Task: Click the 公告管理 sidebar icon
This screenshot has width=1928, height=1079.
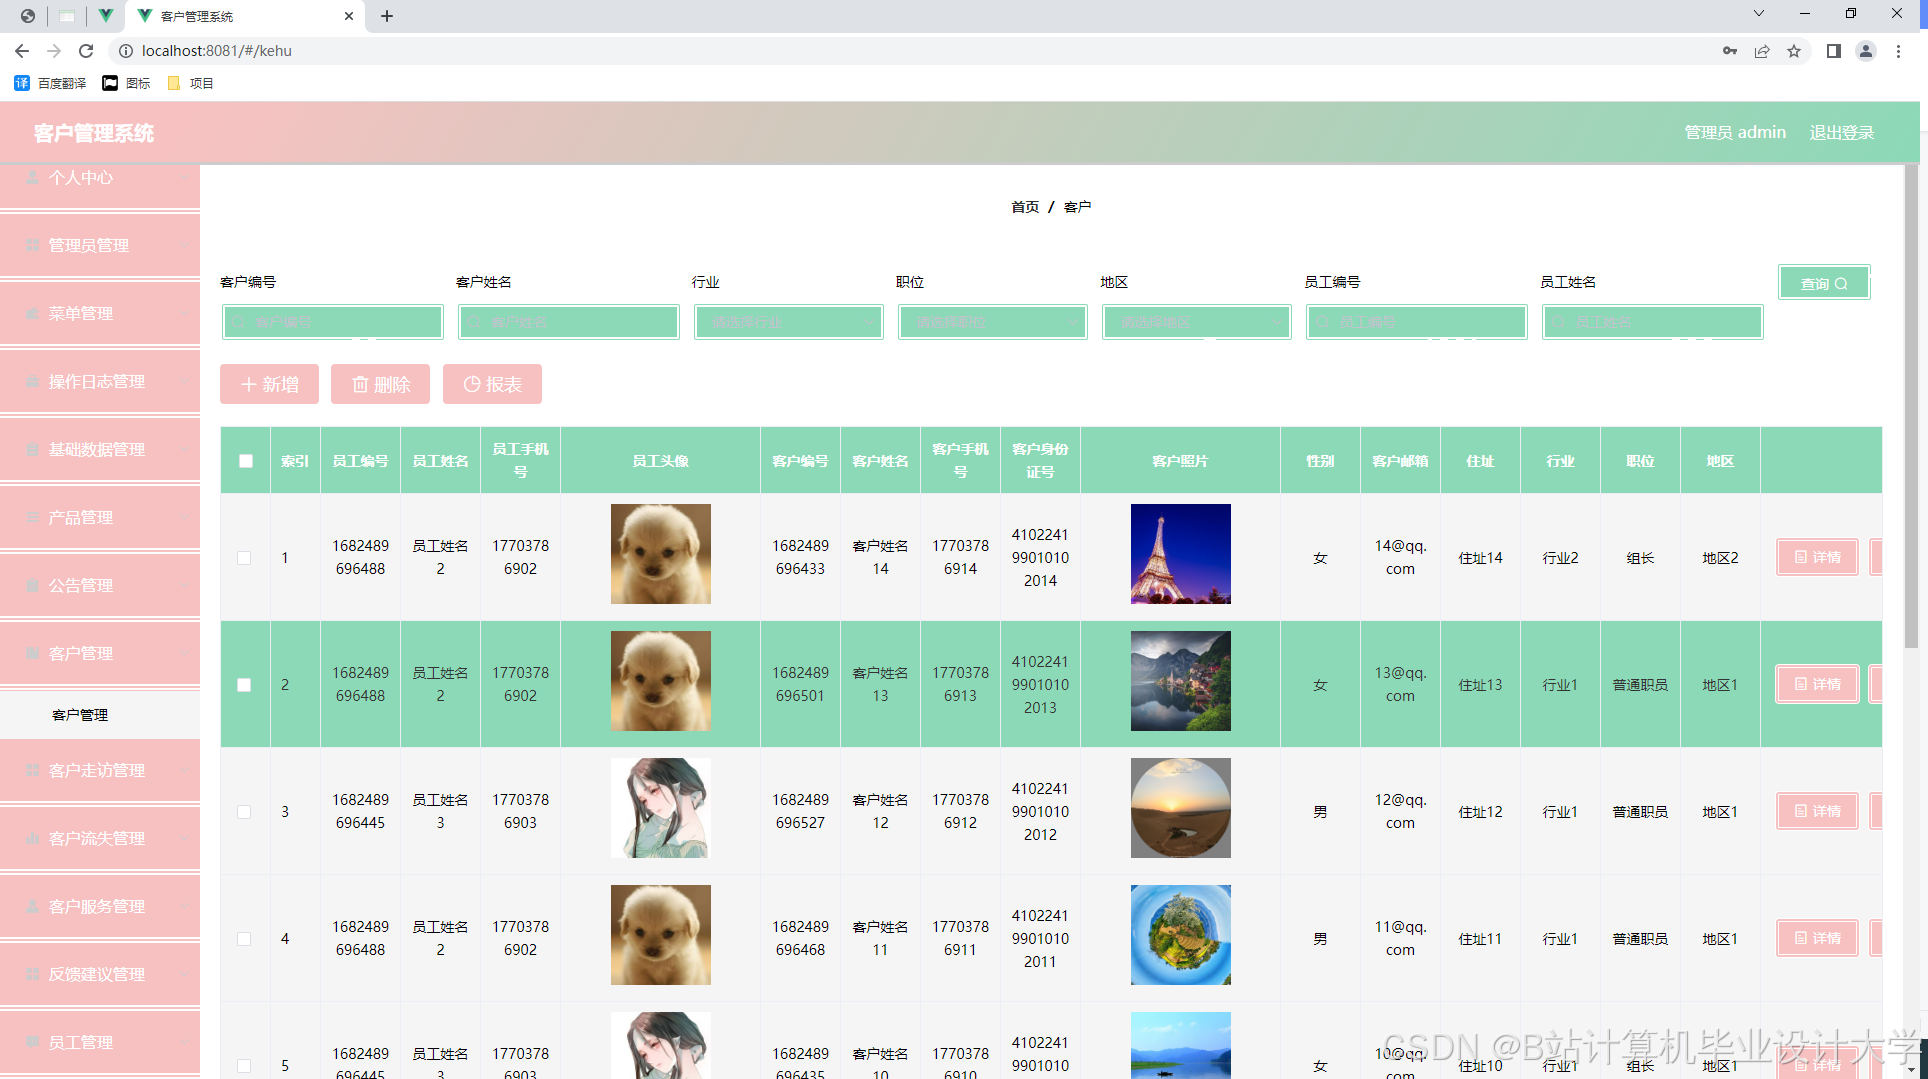Action: click(x=33, y=586)
